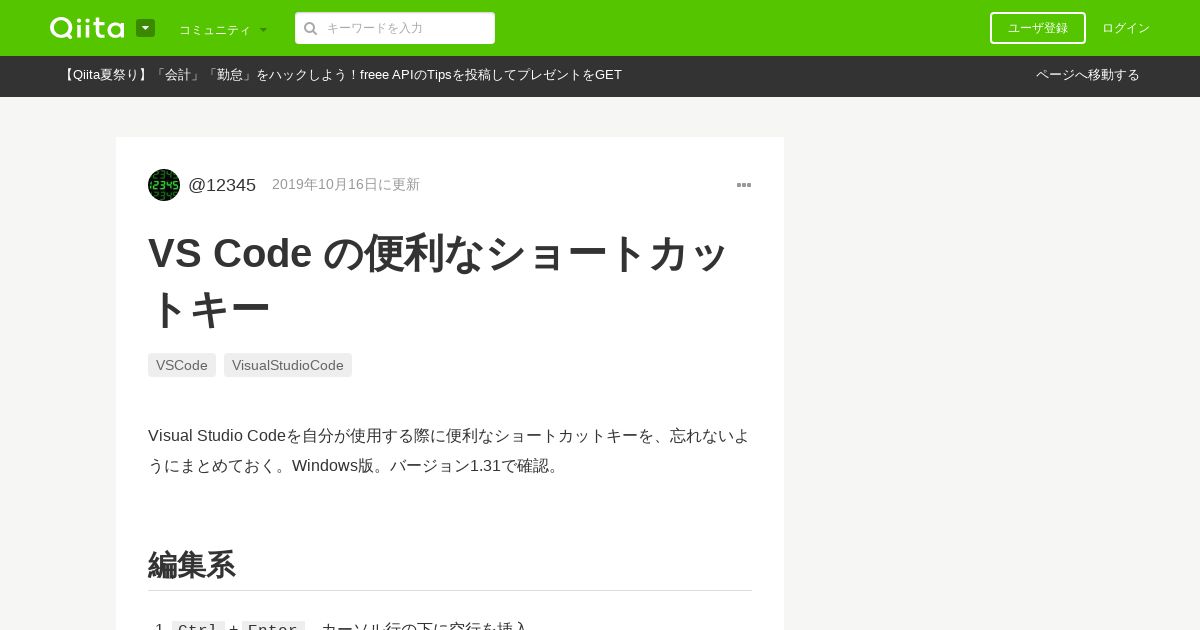Click ページへ移動する link
The image size is (1200, 630).
pyautogui.click(x=1088, y=75)
